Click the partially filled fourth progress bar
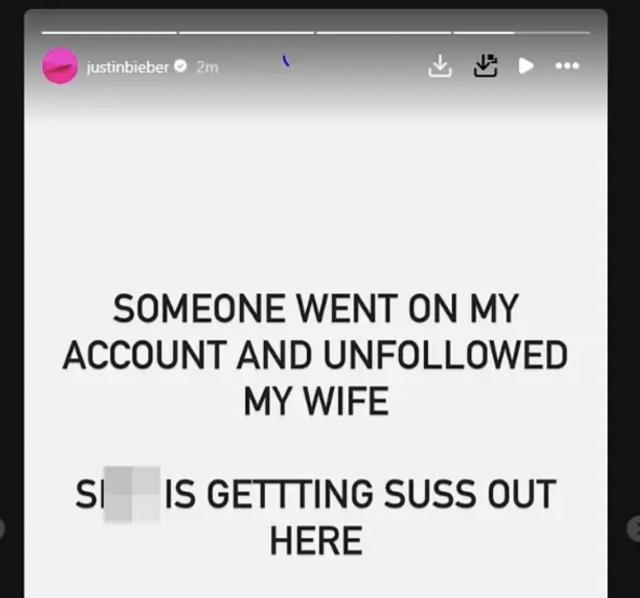 point(522,32)
